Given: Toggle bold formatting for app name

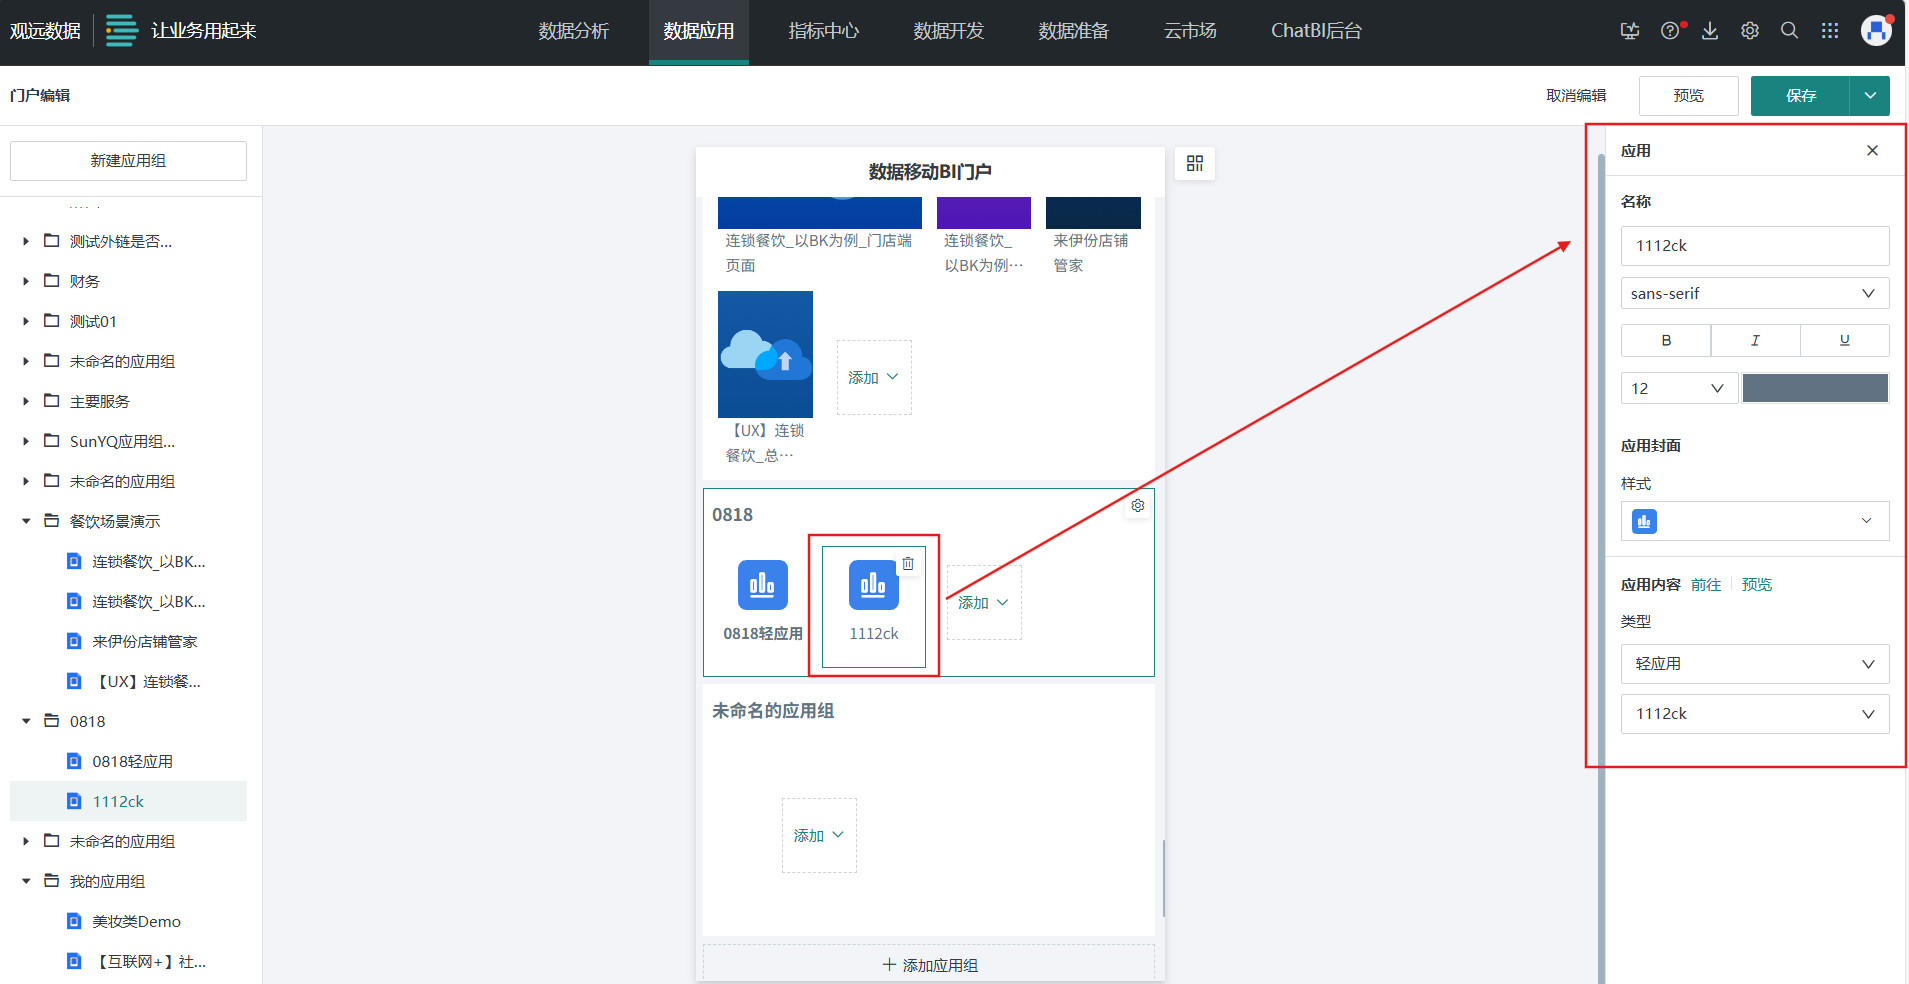Looking at the screenshot, I should tap(1665, 340).
